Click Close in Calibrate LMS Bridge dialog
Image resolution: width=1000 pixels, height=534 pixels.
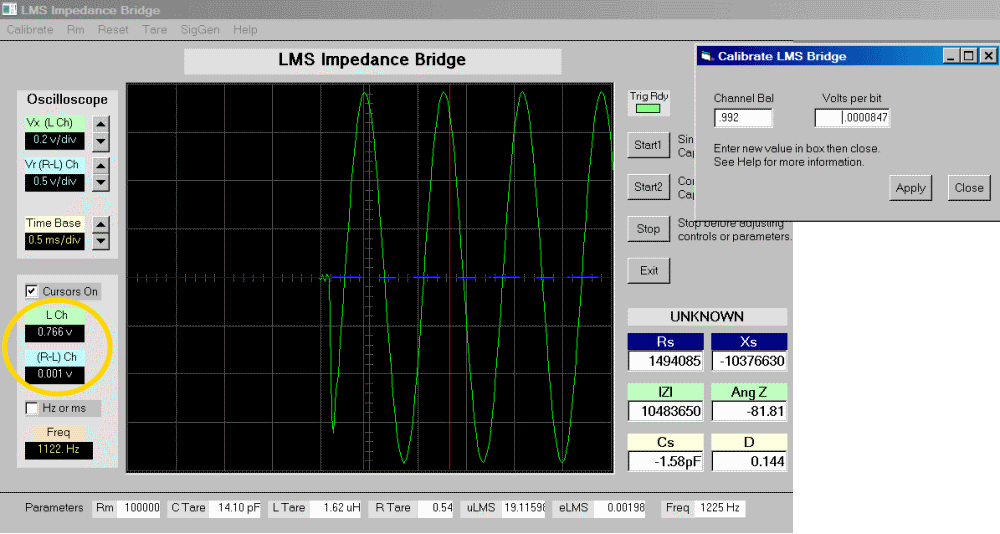coord(969,188)
